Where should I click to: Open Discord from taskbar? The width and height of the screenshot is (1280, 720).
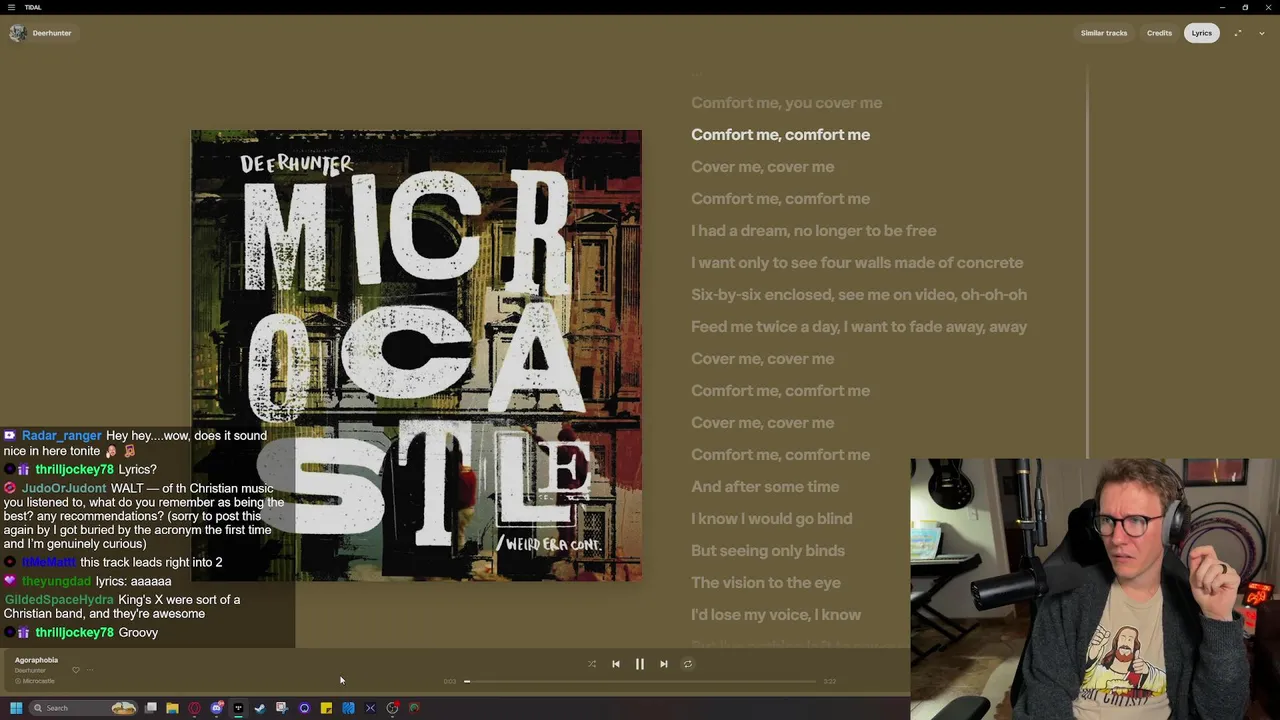point(216,708)
